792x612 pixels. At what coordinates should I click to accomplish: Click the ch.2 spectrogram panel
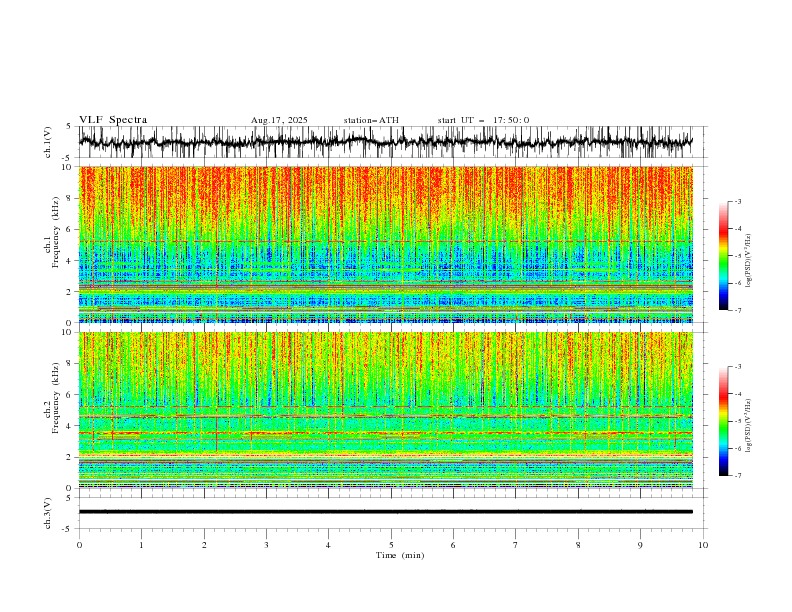coord(386,410)
